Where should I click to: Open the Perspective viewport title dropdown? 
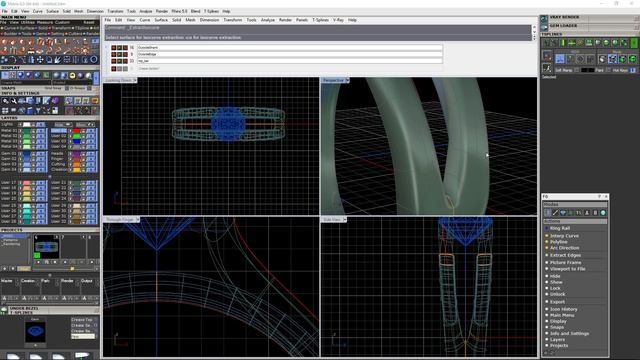(x=347, y=80)
